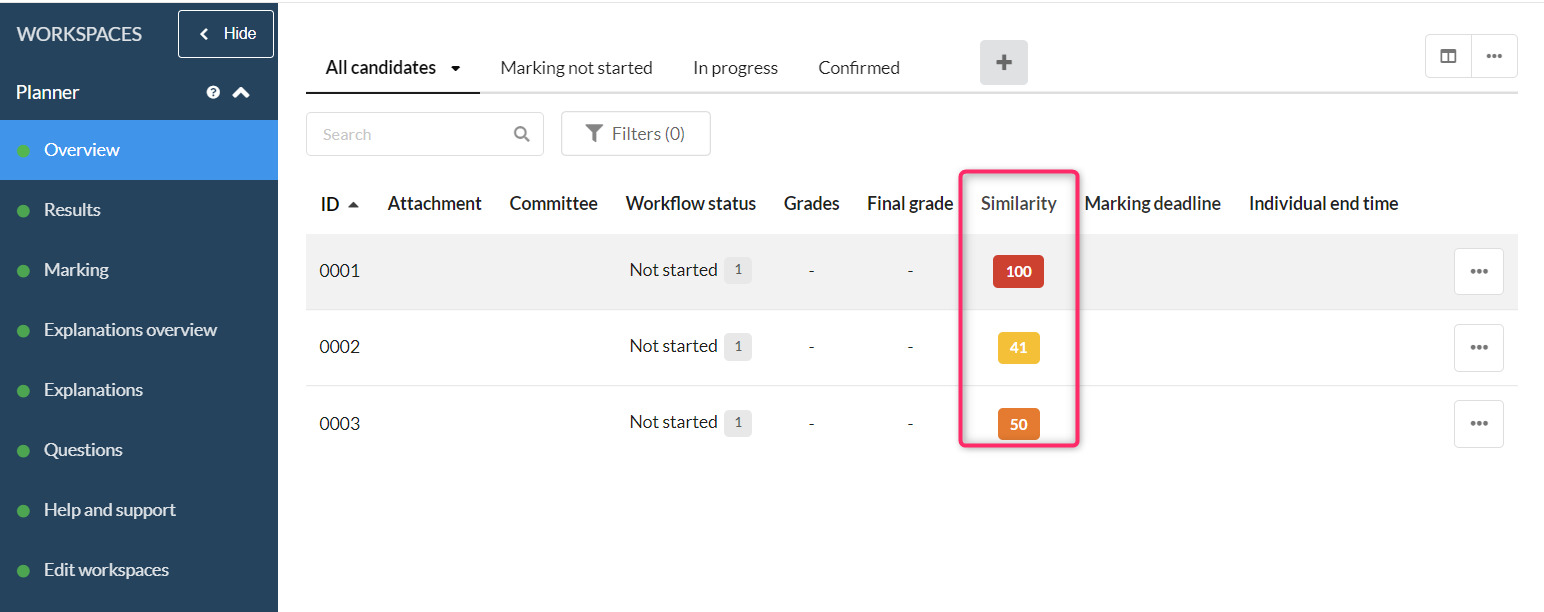Click the Hide sidebar button
The width and height of the screenshot is (1544, 612).
[x=226, y=33]
